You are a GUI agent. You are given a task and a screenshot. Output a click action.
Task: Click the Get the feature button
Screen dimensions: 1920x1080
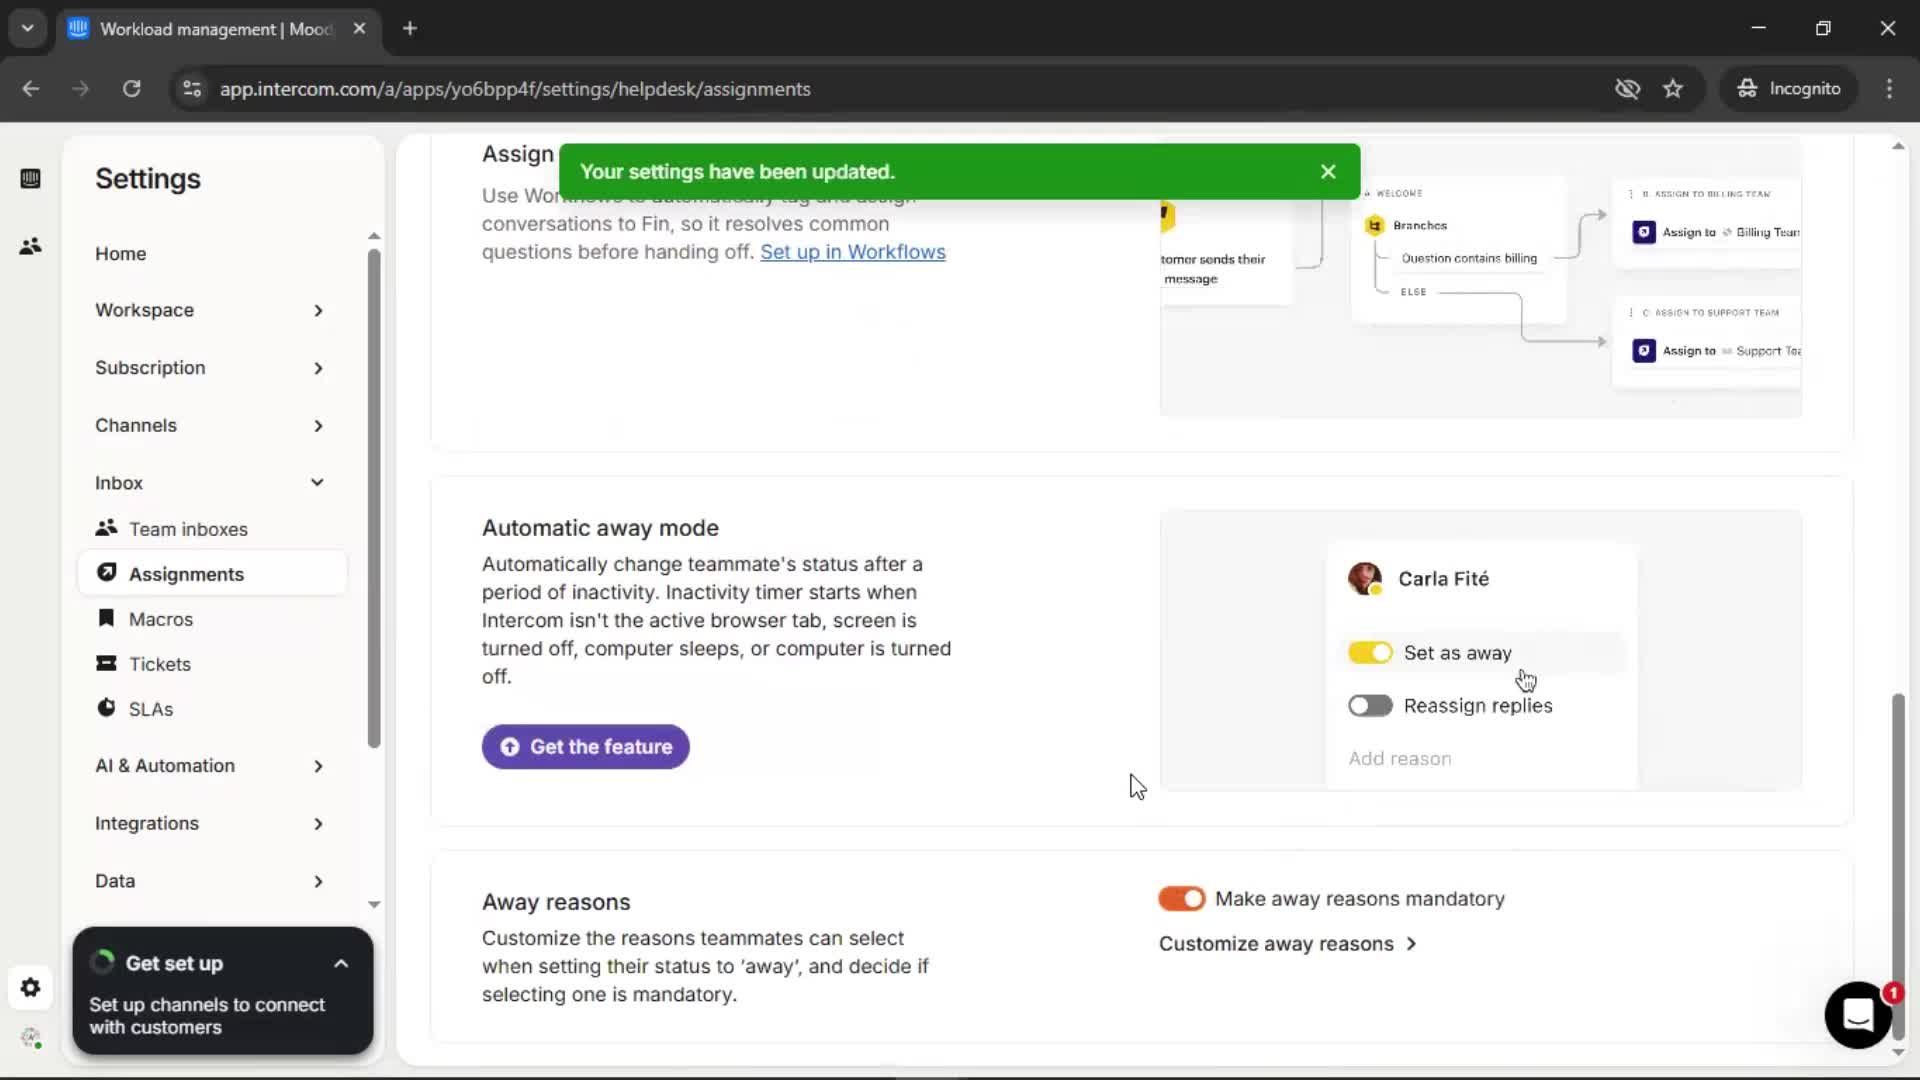pos(585,747)
